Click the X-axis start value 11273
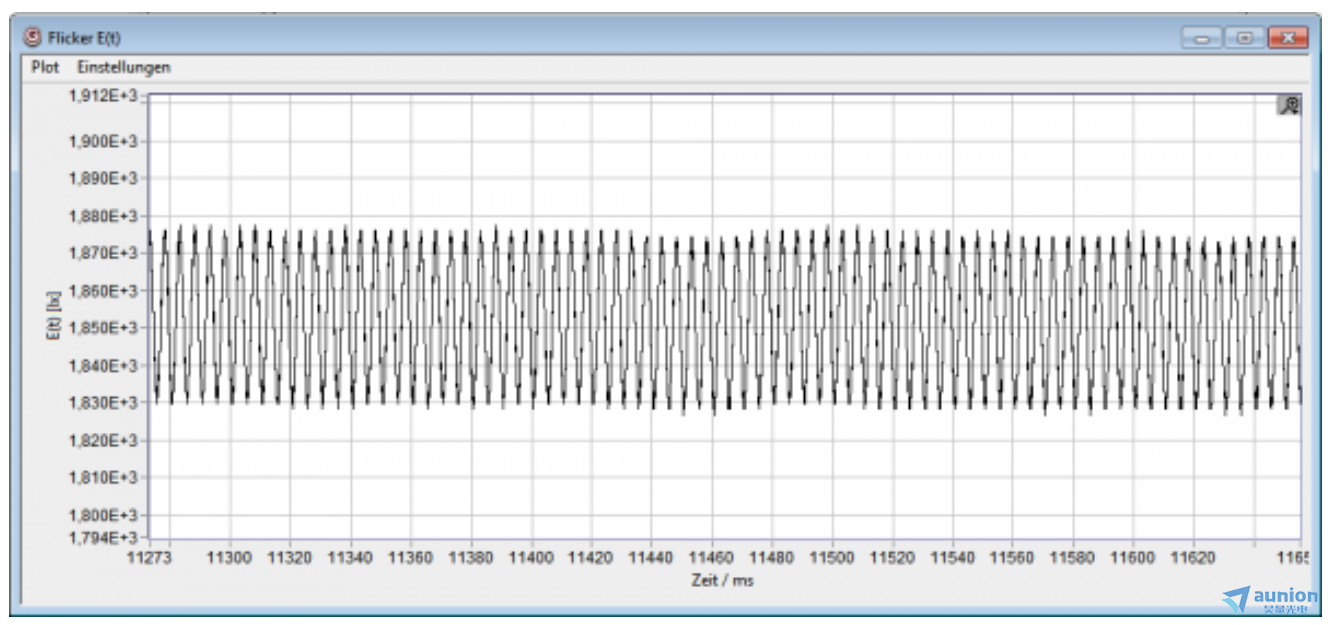The image size is (1330, 625). click(x=148, y=557)
